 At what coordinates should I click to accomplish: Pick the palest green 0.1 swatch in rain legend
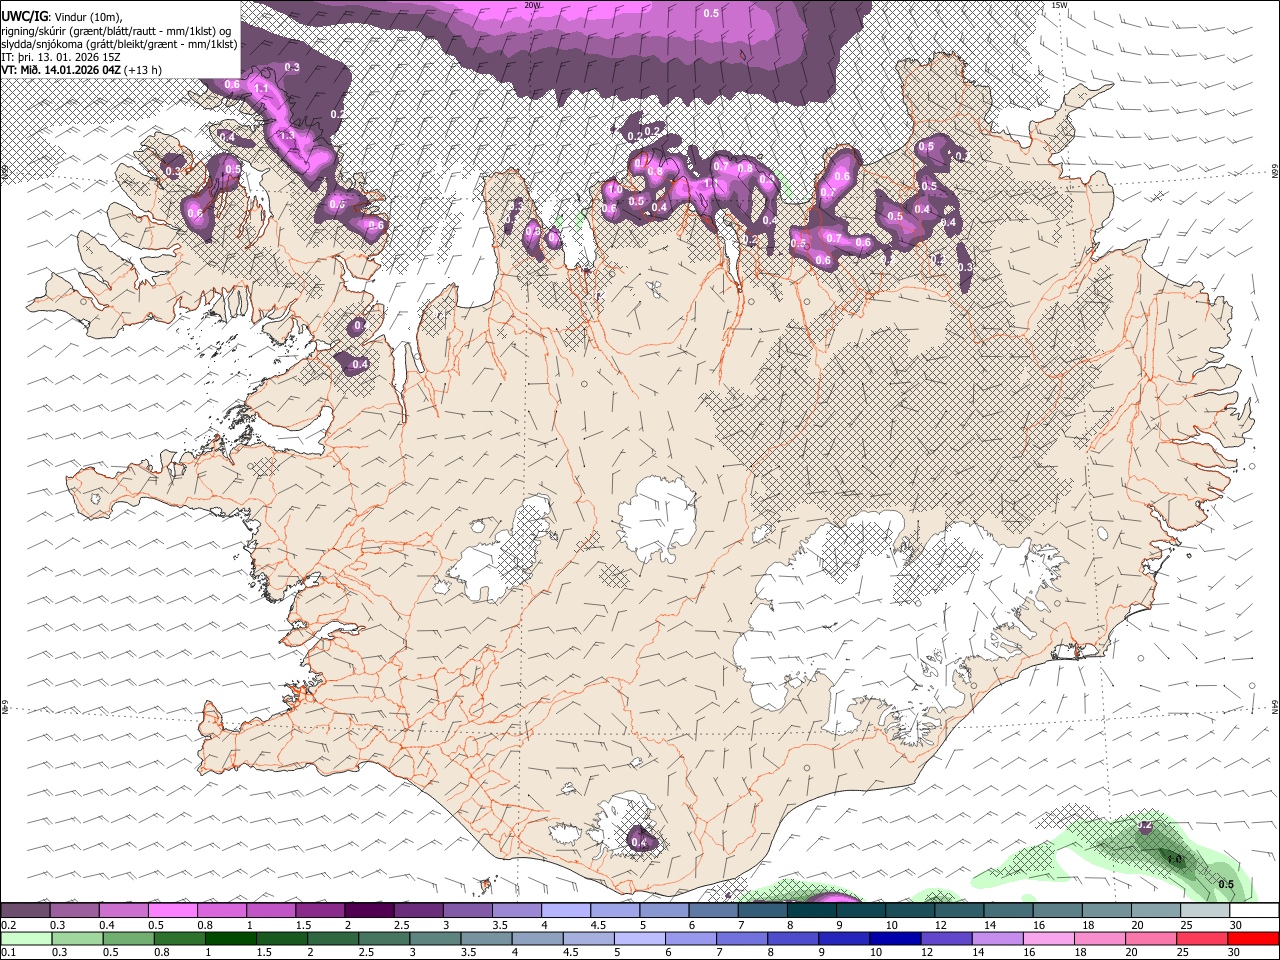27,939
